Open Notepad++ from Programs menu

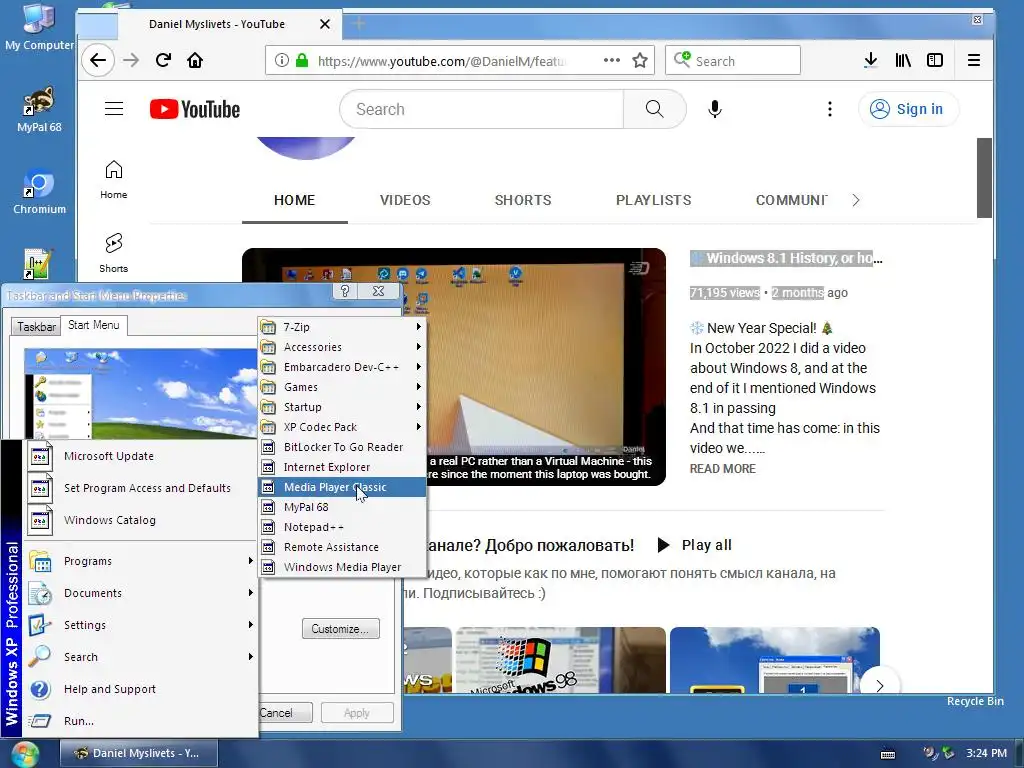pyautogui.click(x=342, y=527)
